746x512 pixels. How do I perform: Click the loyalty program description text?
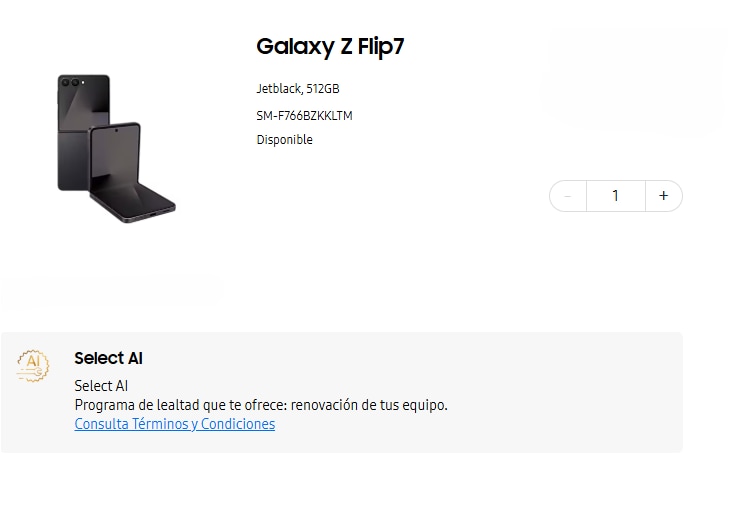click(261, 405)
